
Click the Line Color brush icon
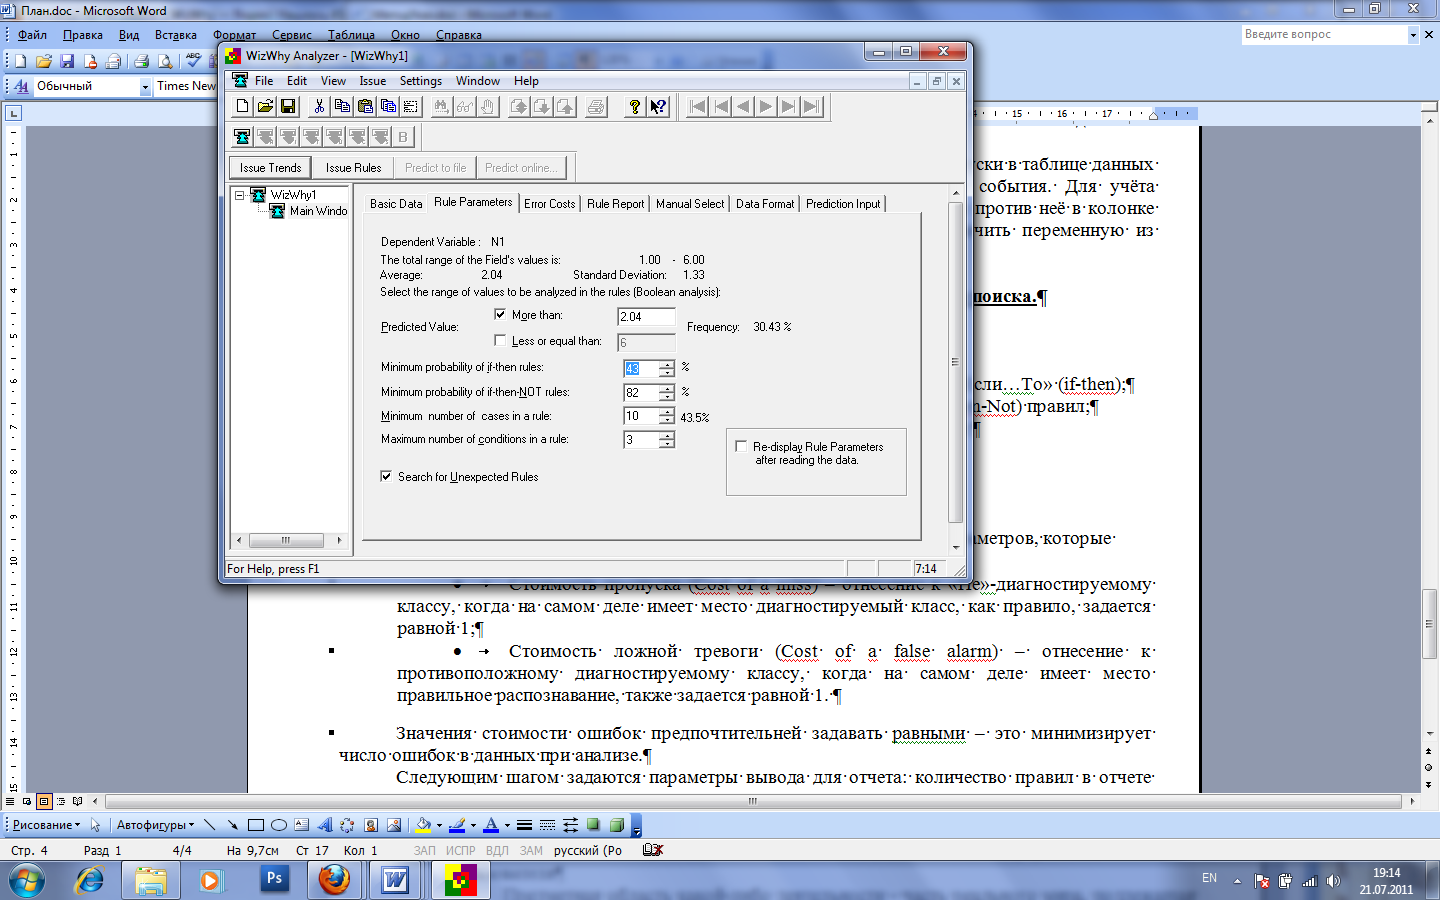tap(457, 825)
